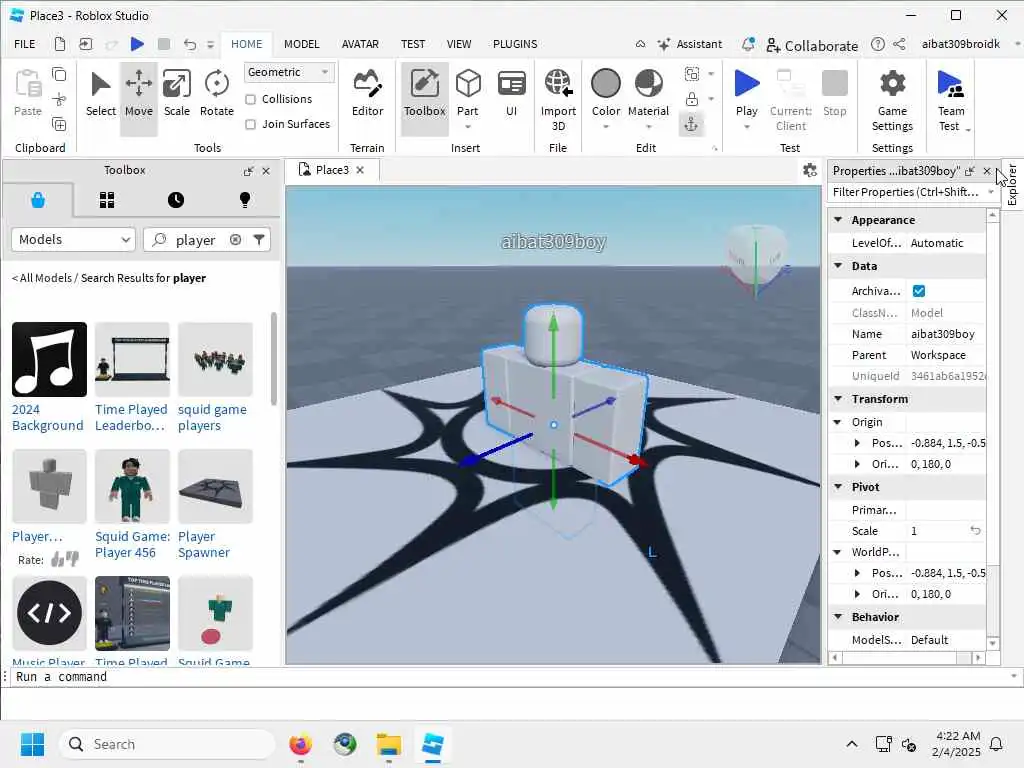Open viewport settings gear
This screenshot has width=1024, height=768.
coord(810,170)
